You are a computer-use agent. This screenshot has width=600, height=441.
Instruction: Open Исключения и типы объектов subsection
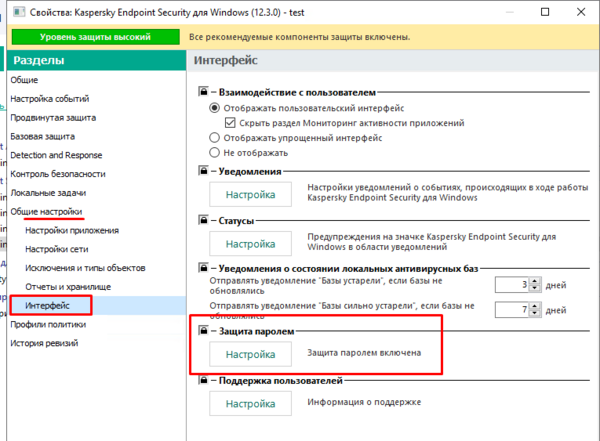pyautogui.click(x=85, y=268)
